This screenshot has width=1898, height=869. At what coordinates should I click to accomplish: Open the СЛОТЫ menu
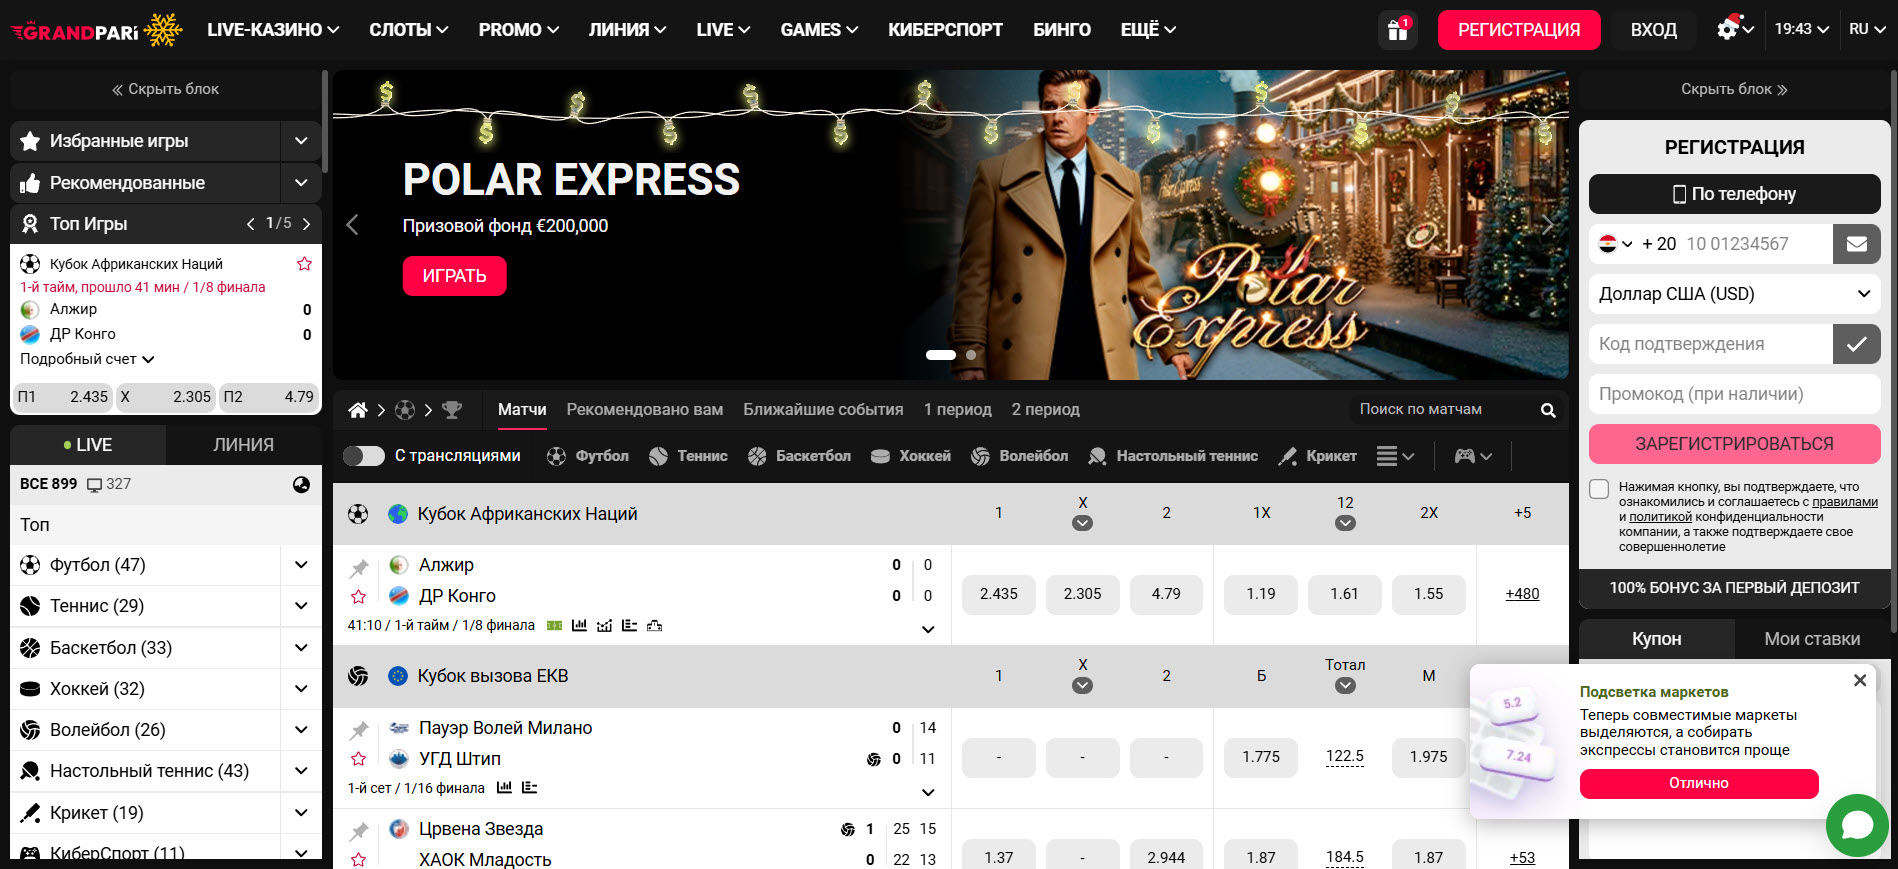[408, 30]
